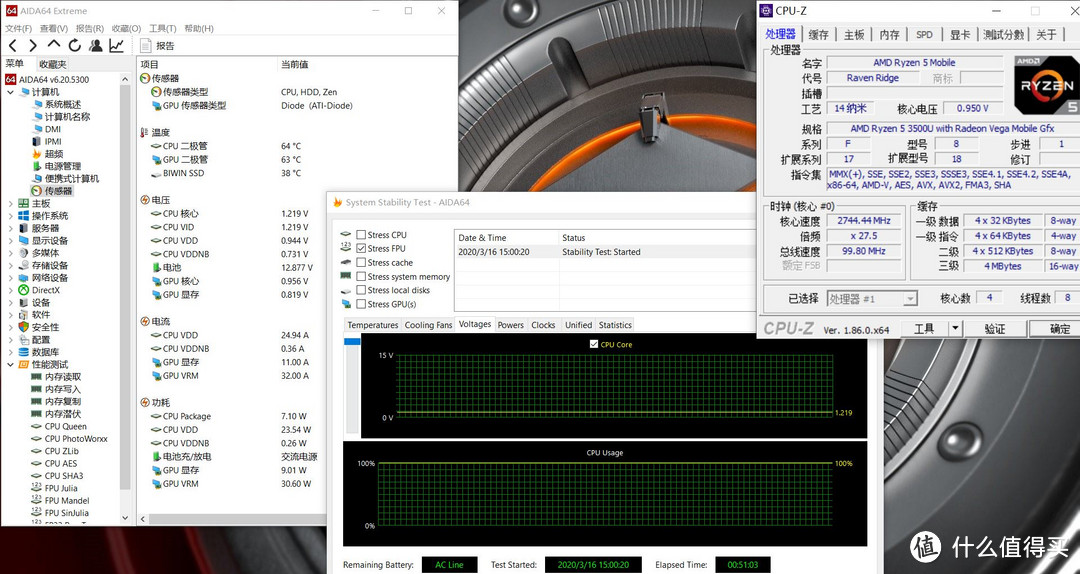Enable the Stress cache checkbox
The image size is (1080, 574).
361,263
